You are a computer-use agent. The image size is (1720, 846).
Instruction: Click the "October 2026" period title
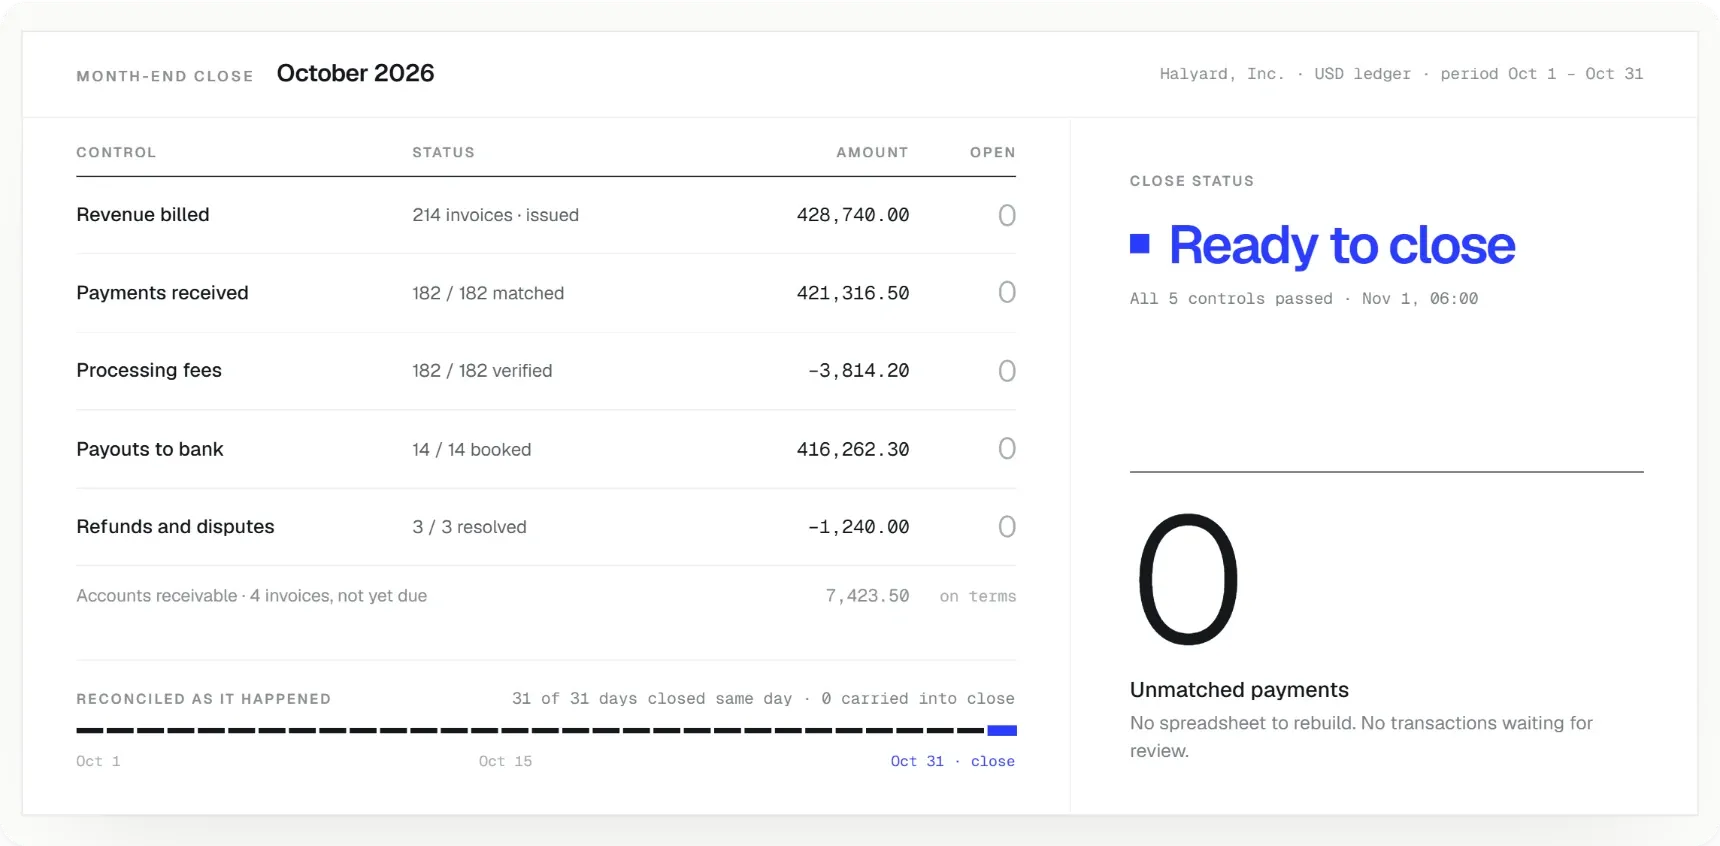pos(355,73)
